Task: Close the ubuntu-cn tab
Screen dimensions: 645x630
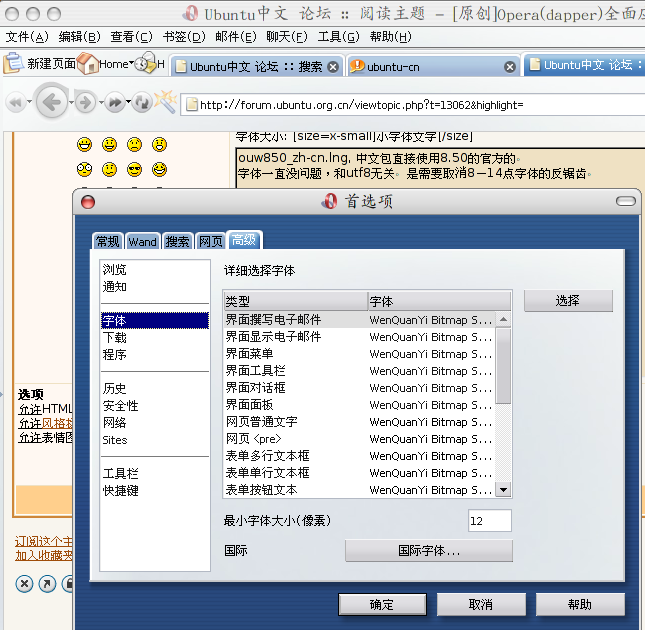Action: point(510,67)
